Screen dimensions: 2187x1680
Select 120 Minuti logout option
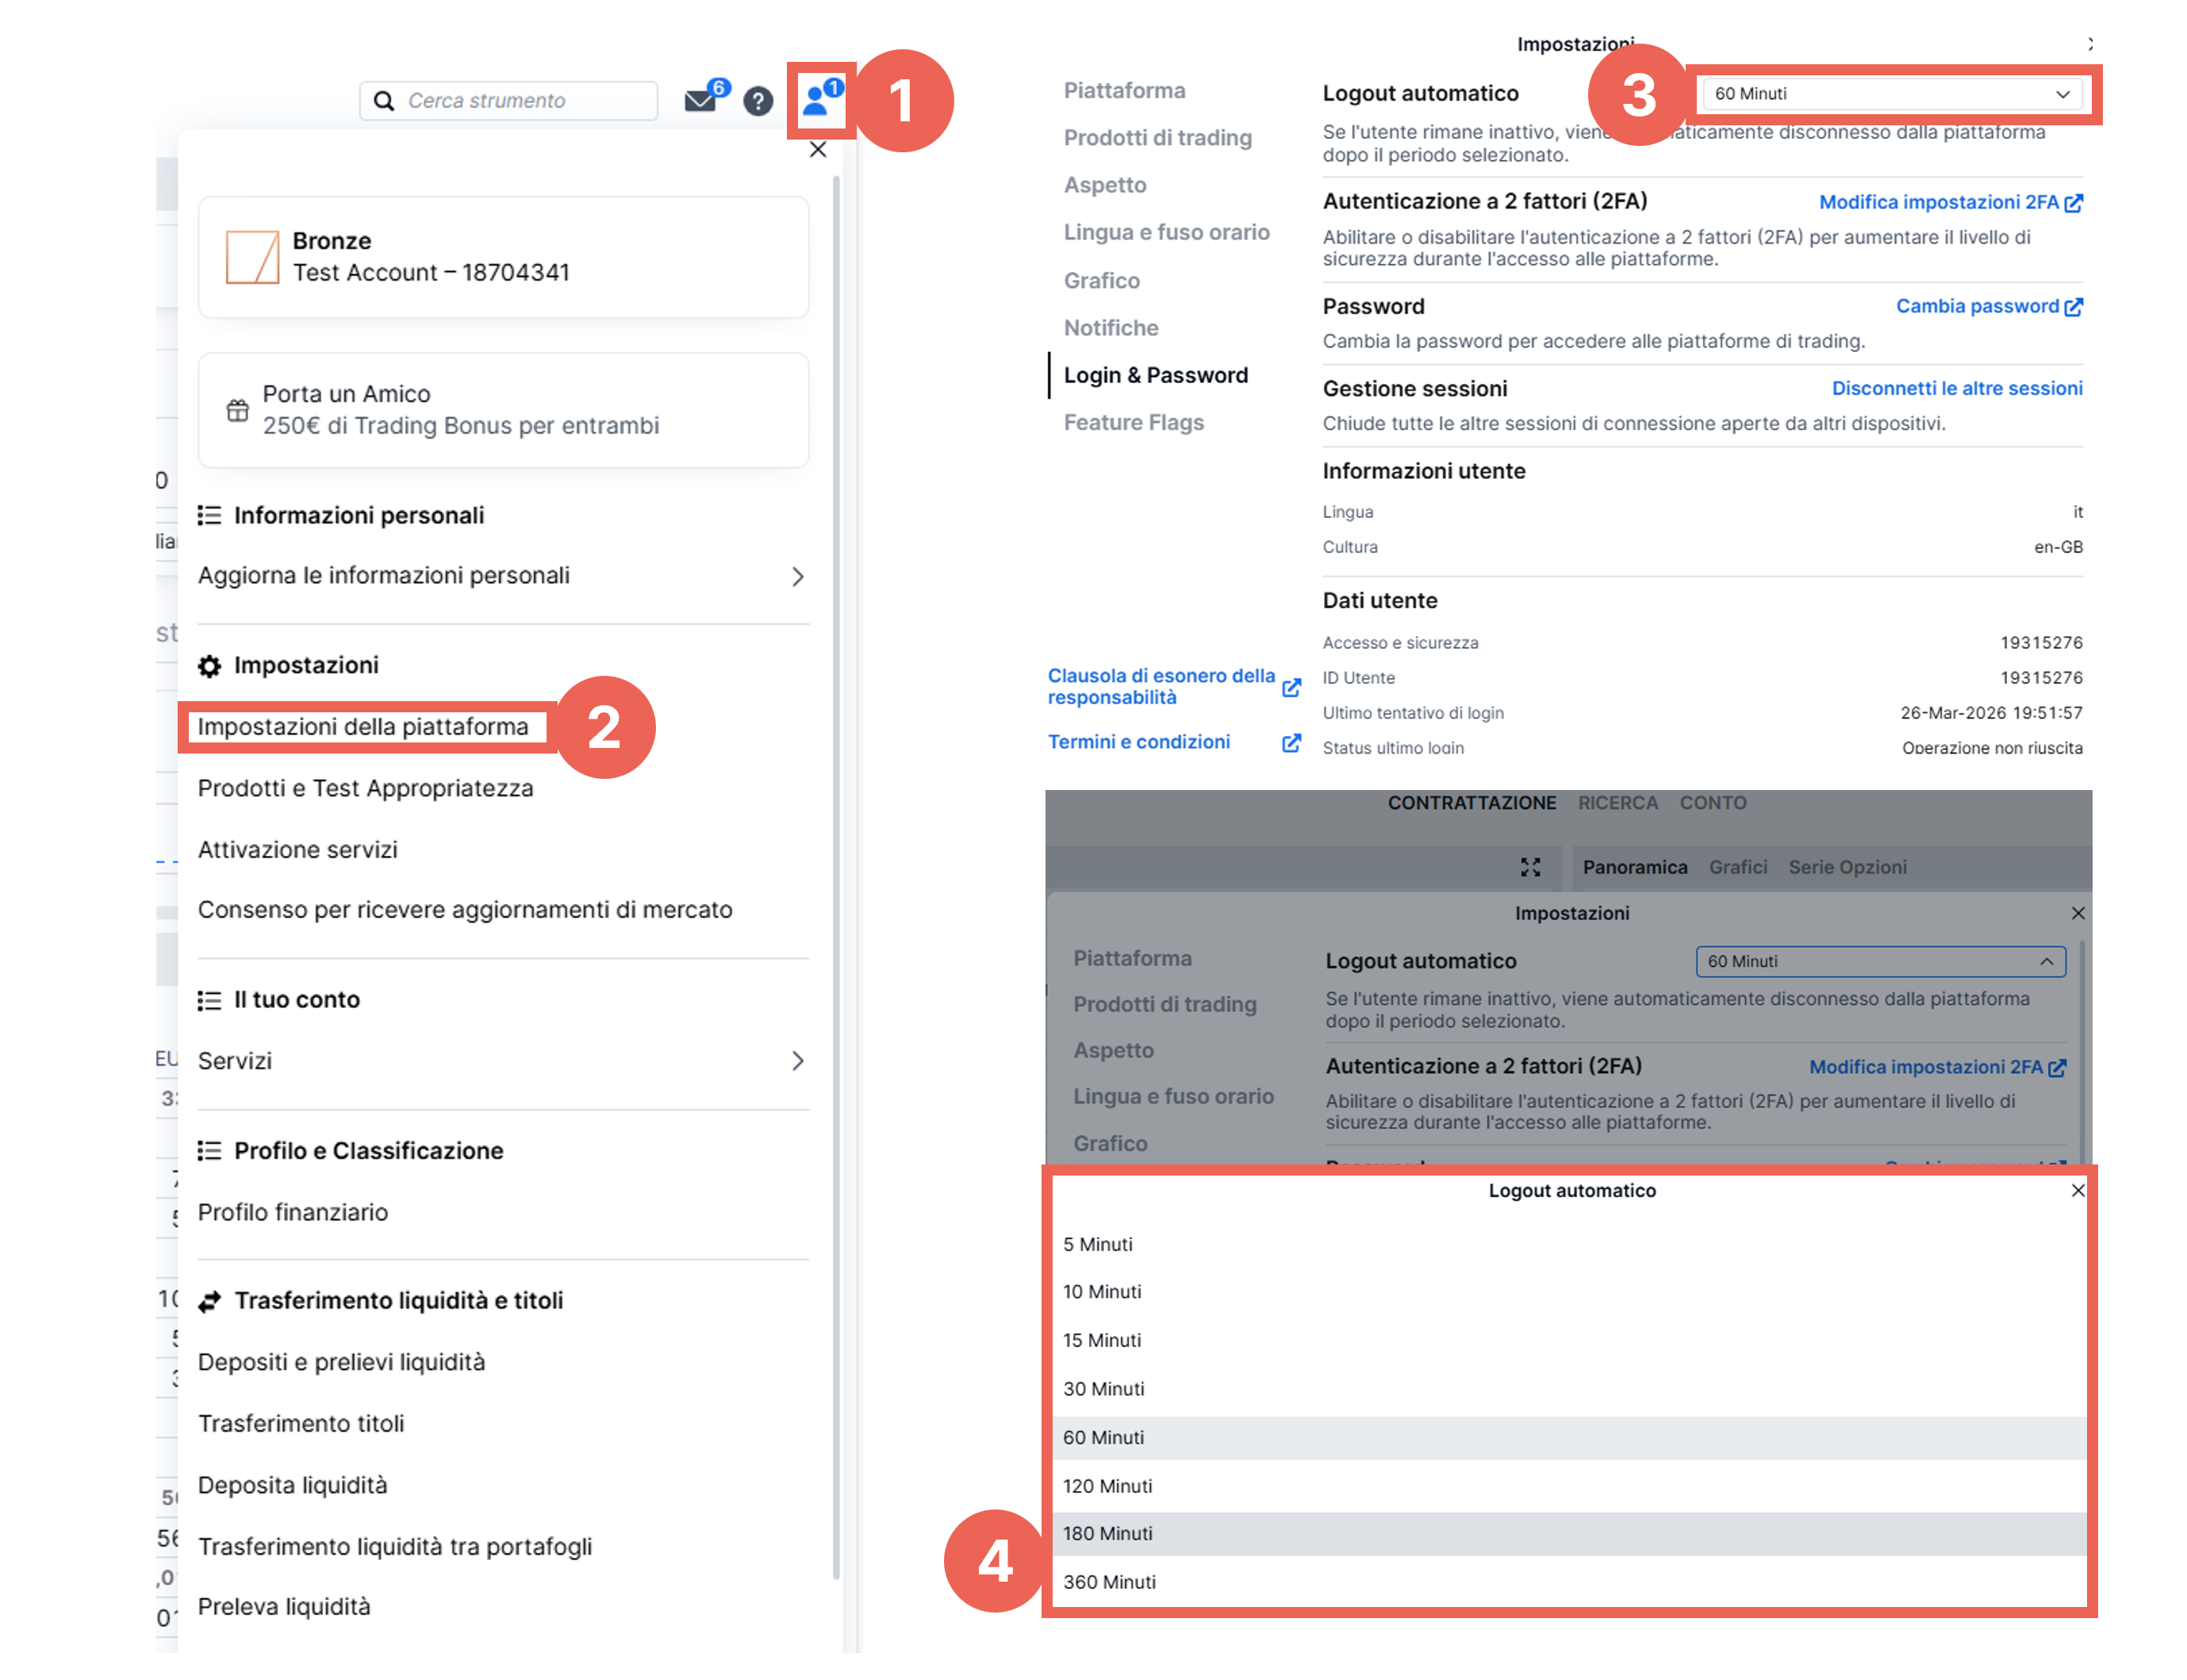click(x=1568, y=1485)
